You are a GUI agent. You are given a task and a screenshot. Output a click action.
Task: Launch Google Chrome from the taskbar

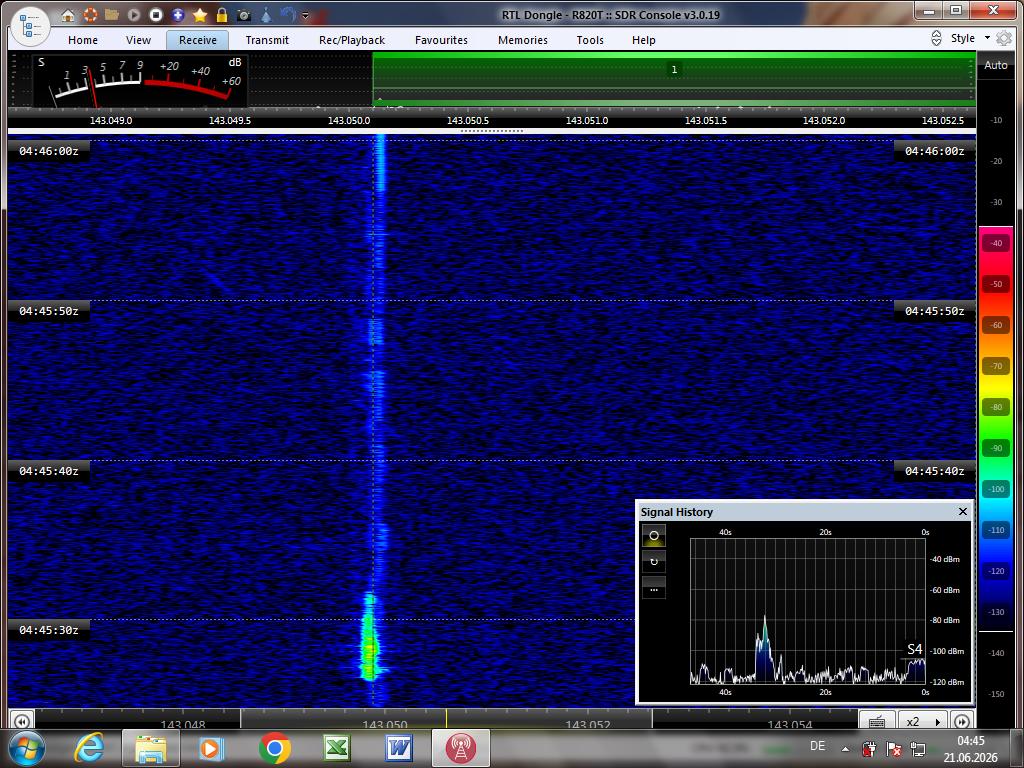(x=274, y=748)
